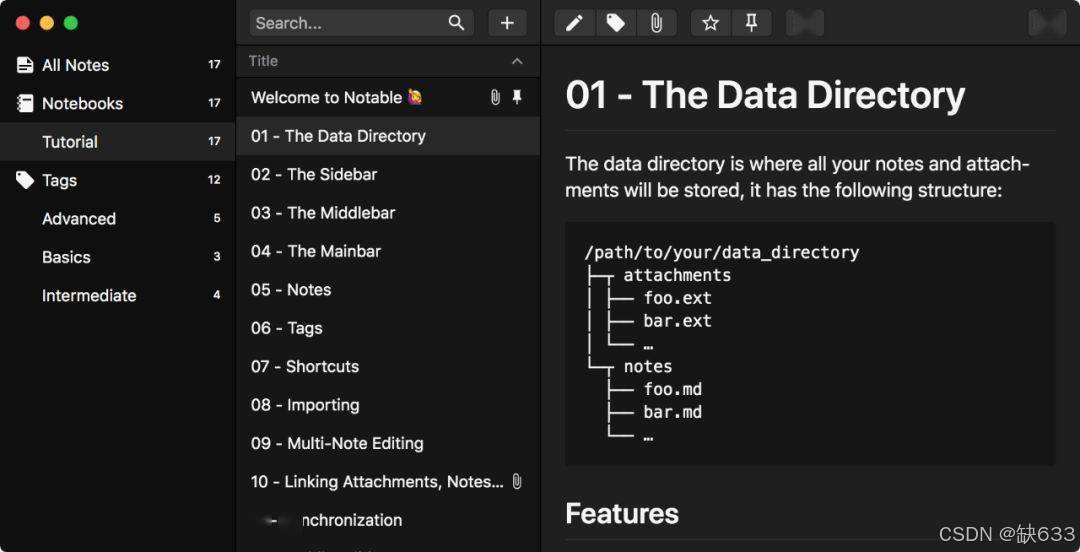Image resolution: width=1080 pixels, height=552 pixels.
Task: Open 06 - Tags note
Action: coord(388,328)
